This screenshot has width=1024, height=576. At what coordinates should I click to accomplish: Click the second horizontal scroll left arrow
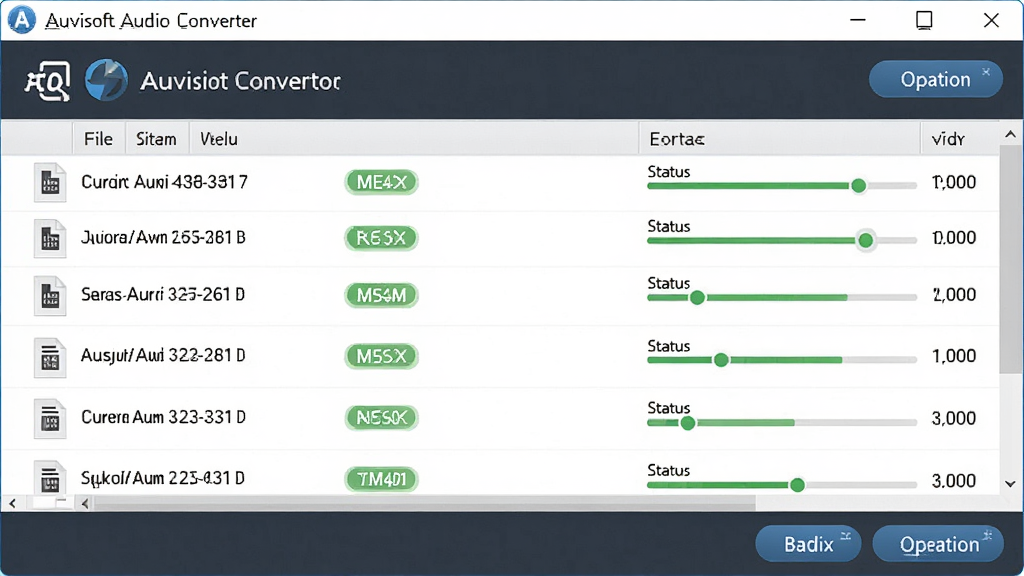(85, 504)
